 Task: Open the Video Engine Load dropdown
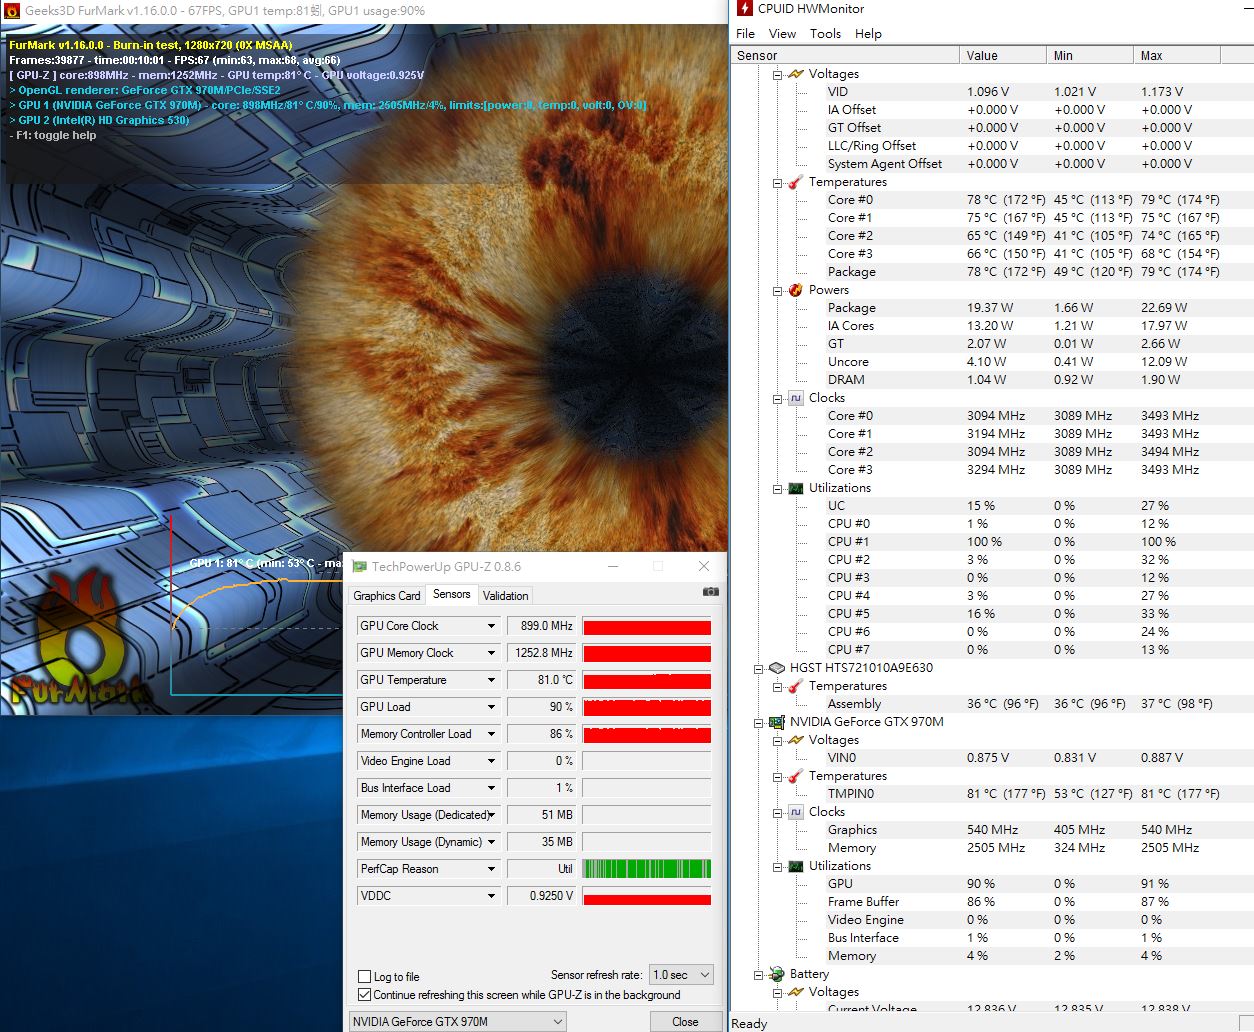click(x=491, y=761)
